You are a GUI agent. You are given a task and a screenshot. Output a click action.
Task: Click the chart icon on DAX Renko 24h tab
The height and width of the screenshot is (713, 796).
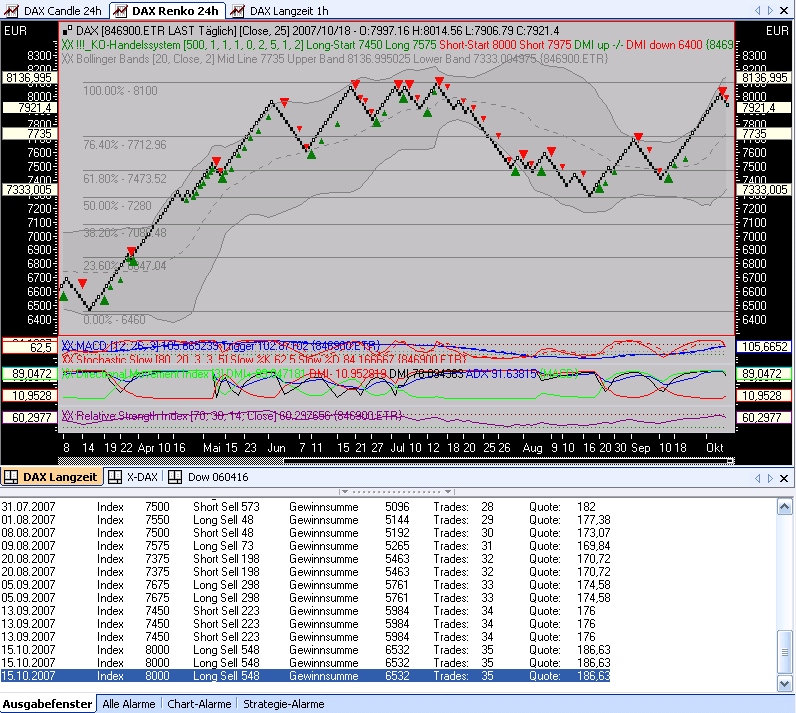pos(120,11)
